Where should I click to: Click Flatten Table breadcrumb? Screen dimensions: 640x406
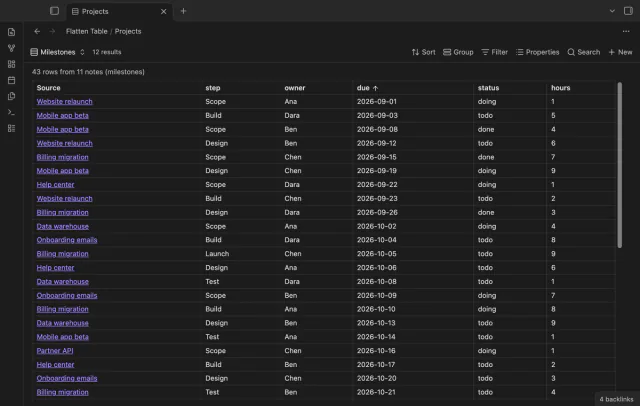(x=87, y=31)
